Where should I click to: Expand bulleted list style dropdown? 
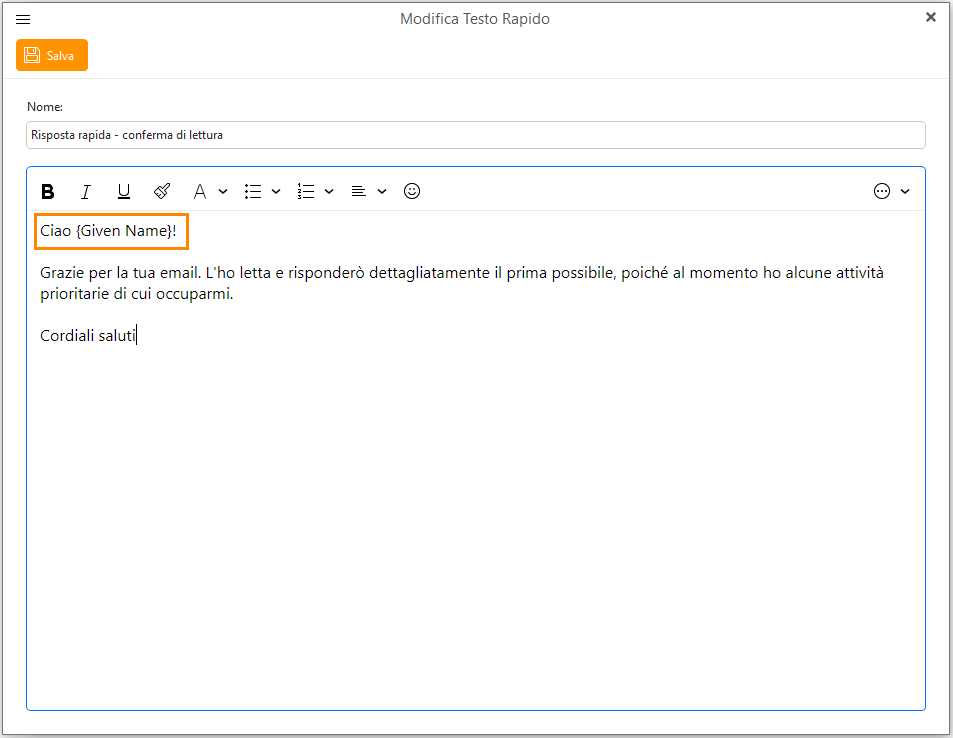[276, 191]
